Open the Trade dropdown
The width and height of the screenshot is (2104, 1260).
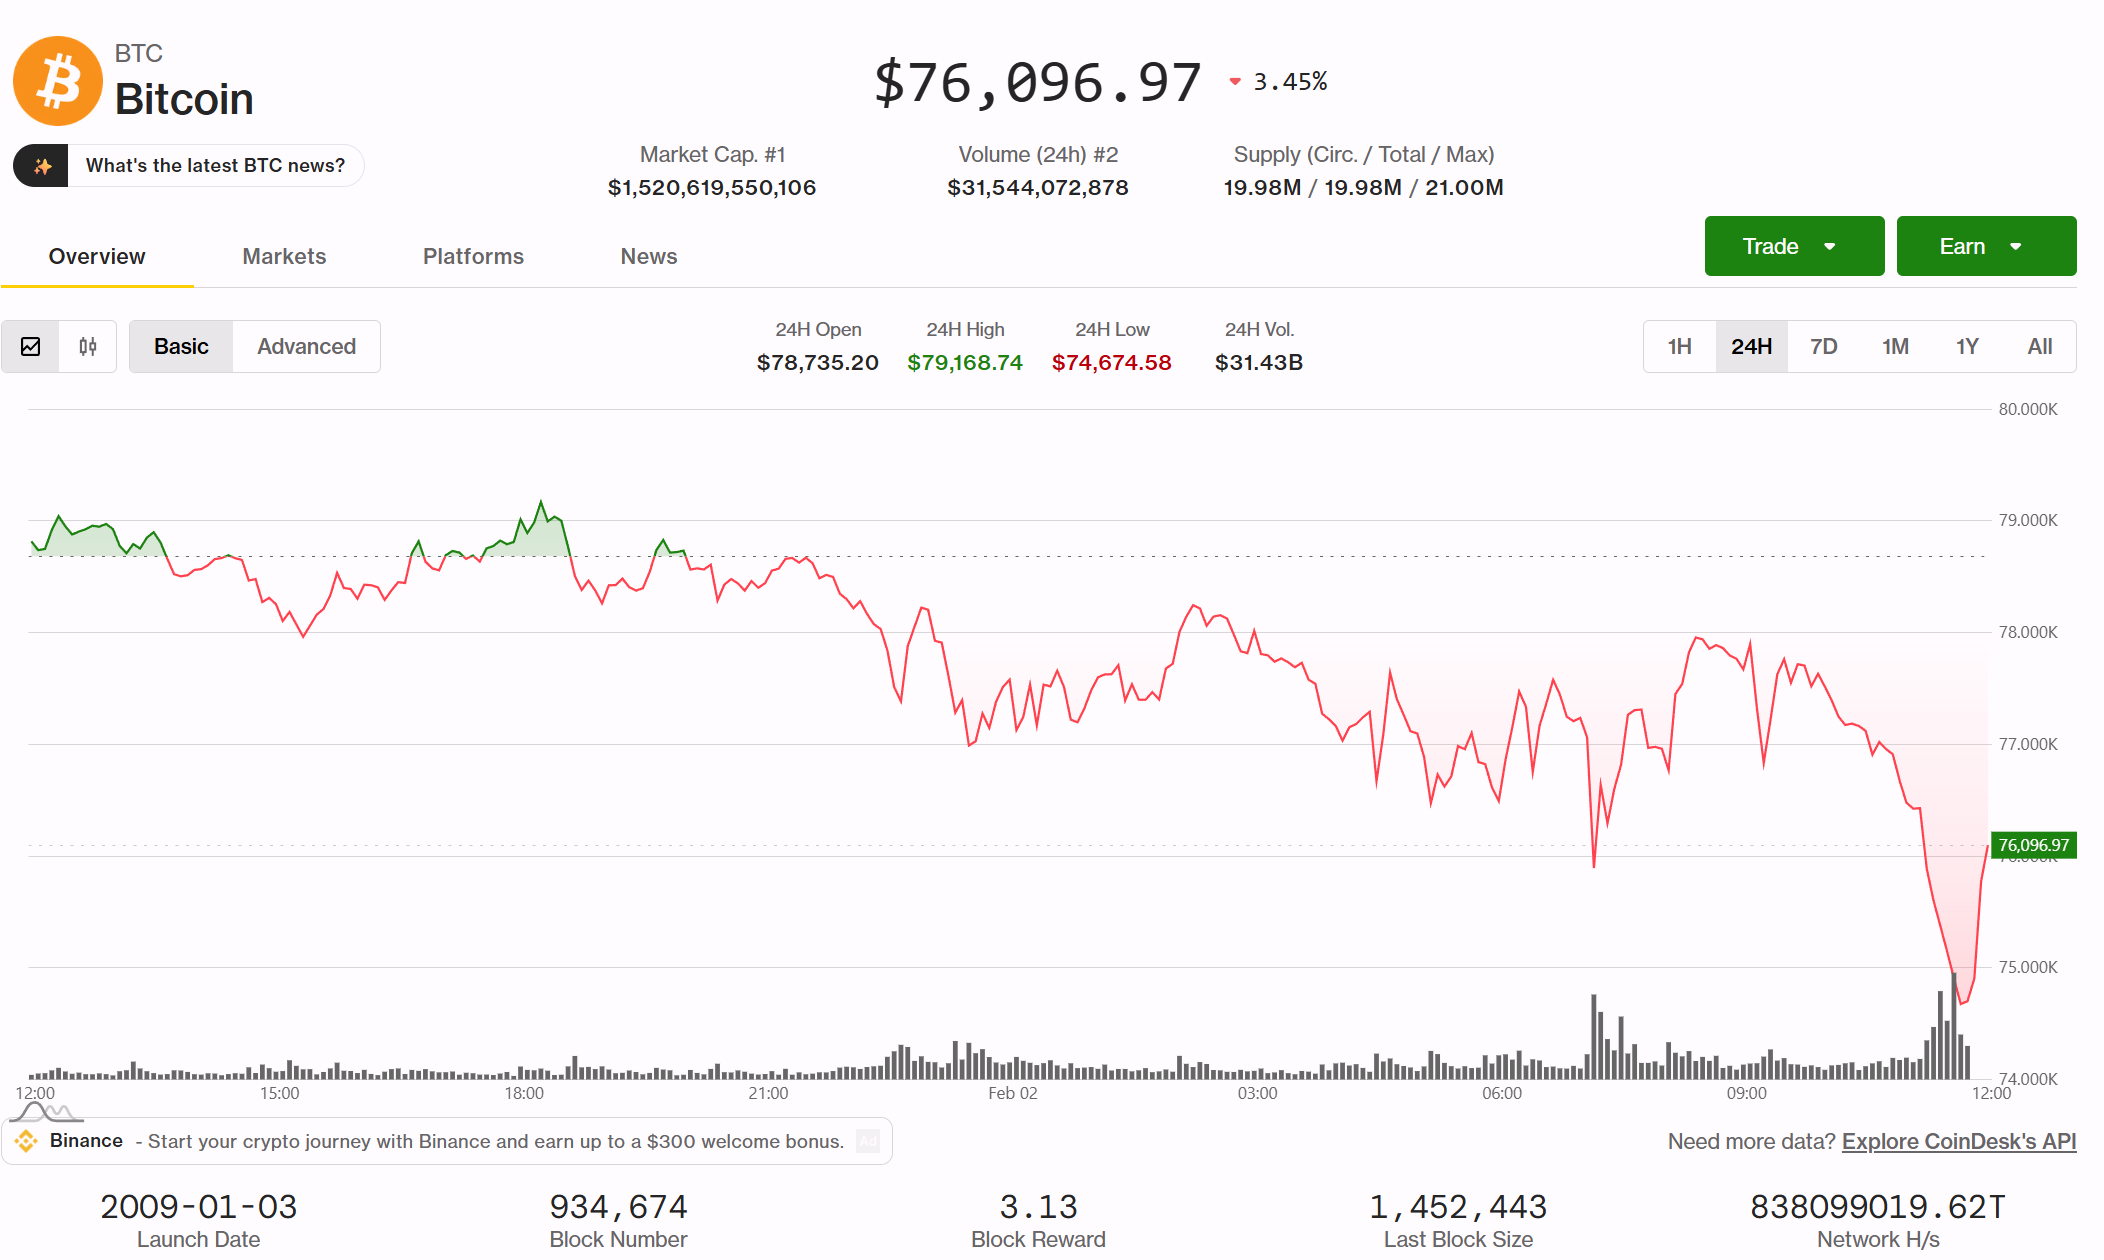[1794, 247]
